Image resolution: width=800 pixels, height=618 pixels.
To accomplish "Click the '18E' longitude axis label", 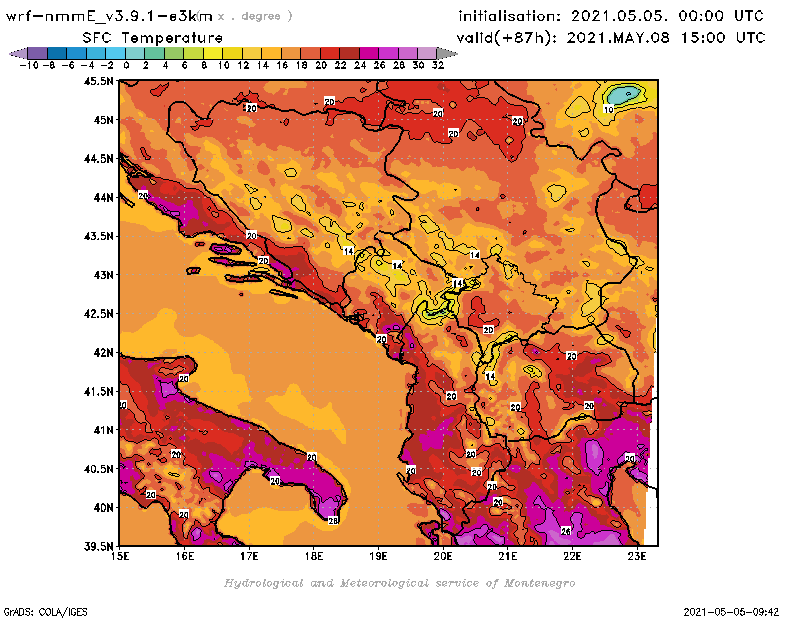I will pyautogui.click(x=314, y=556).
